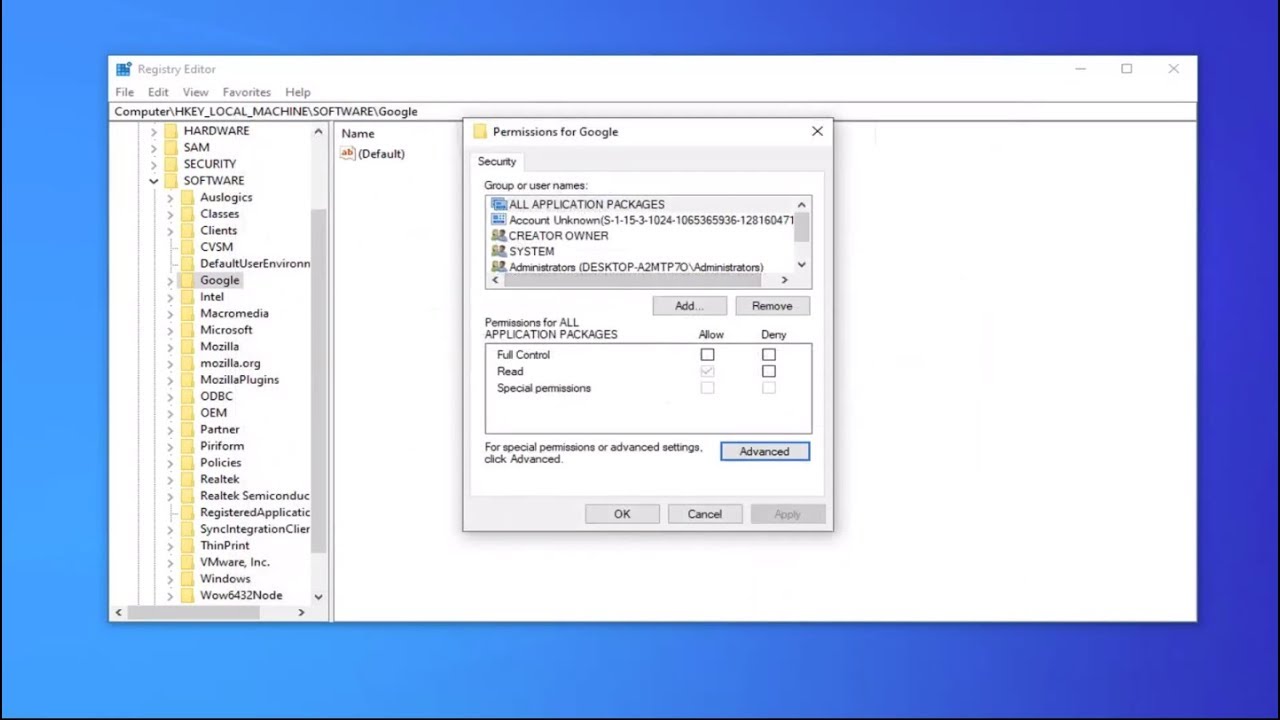
Task: Check the Deny box for Read permission
Action: pos(769,370)
